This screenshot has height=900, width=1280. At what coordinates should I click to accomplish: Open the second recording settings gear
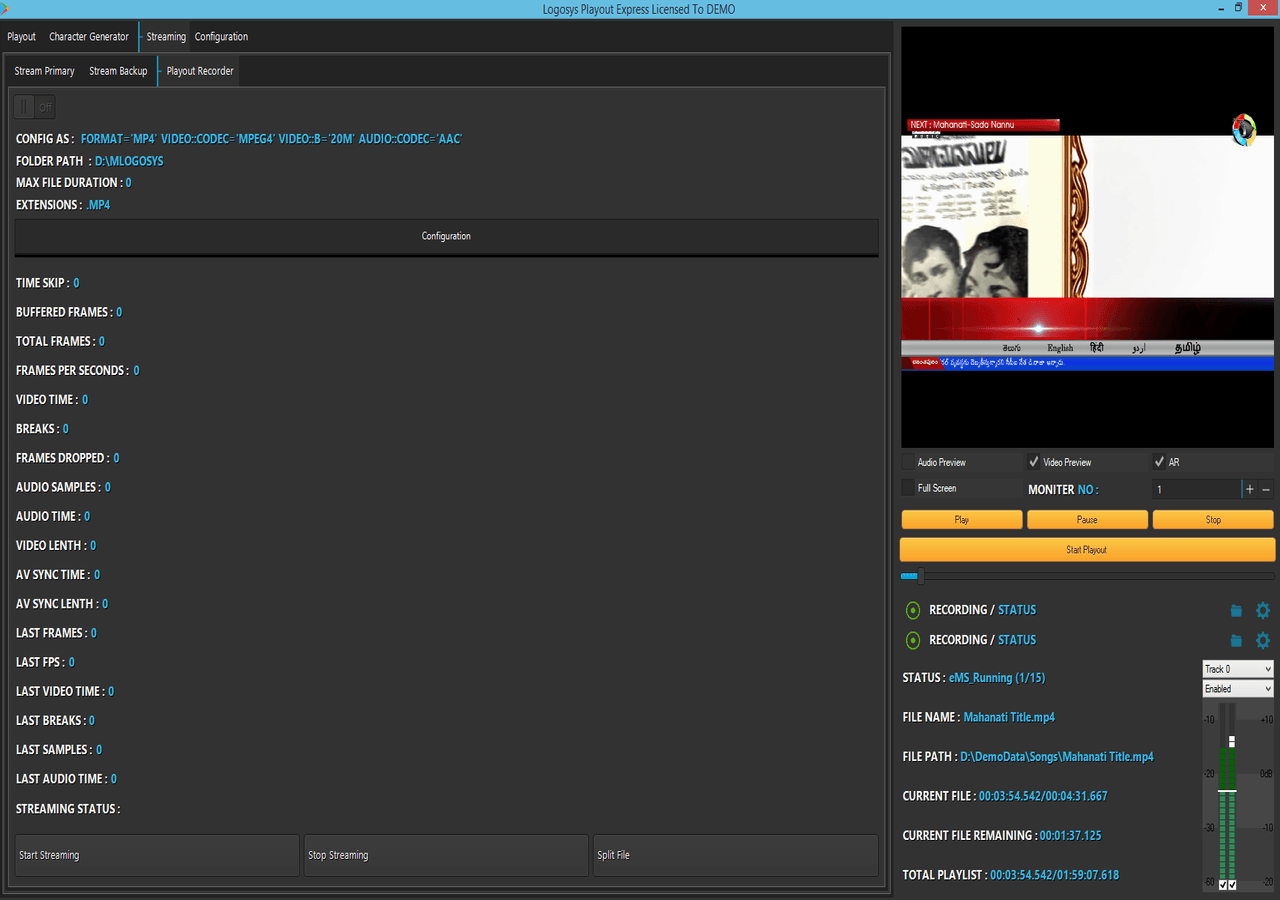point(1262,641)
